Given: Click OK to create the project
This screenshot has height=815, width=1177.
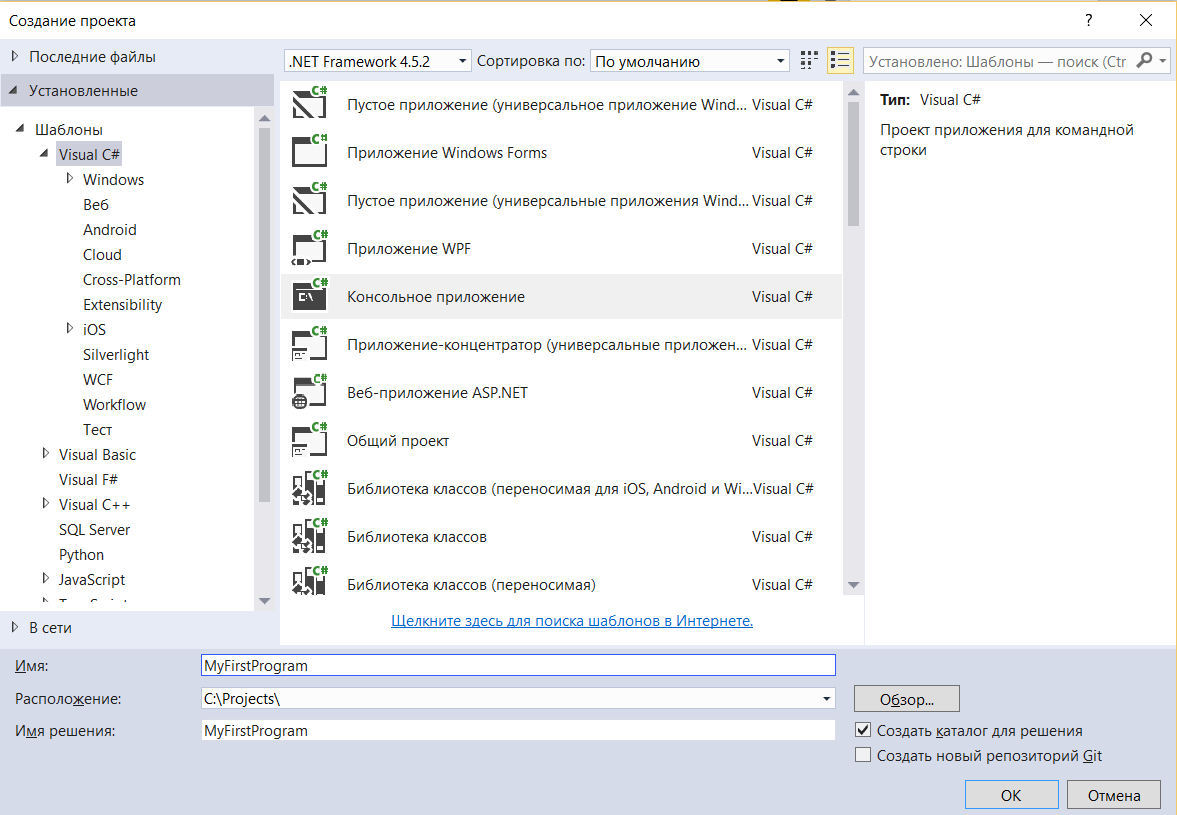Looking at the screenshot, I should click(x=1011, y=795).
